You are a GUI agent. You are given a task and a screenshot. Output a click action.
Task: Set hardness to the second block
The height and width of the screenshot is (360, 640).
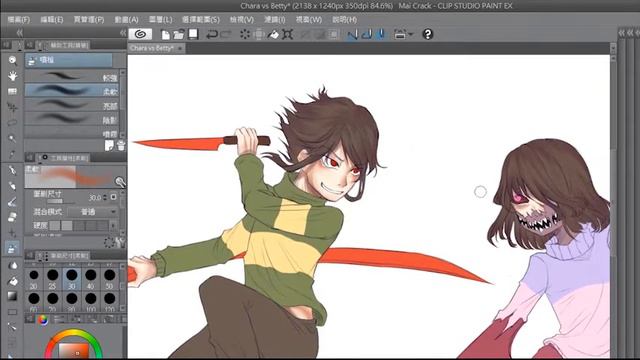pos(67,225)
